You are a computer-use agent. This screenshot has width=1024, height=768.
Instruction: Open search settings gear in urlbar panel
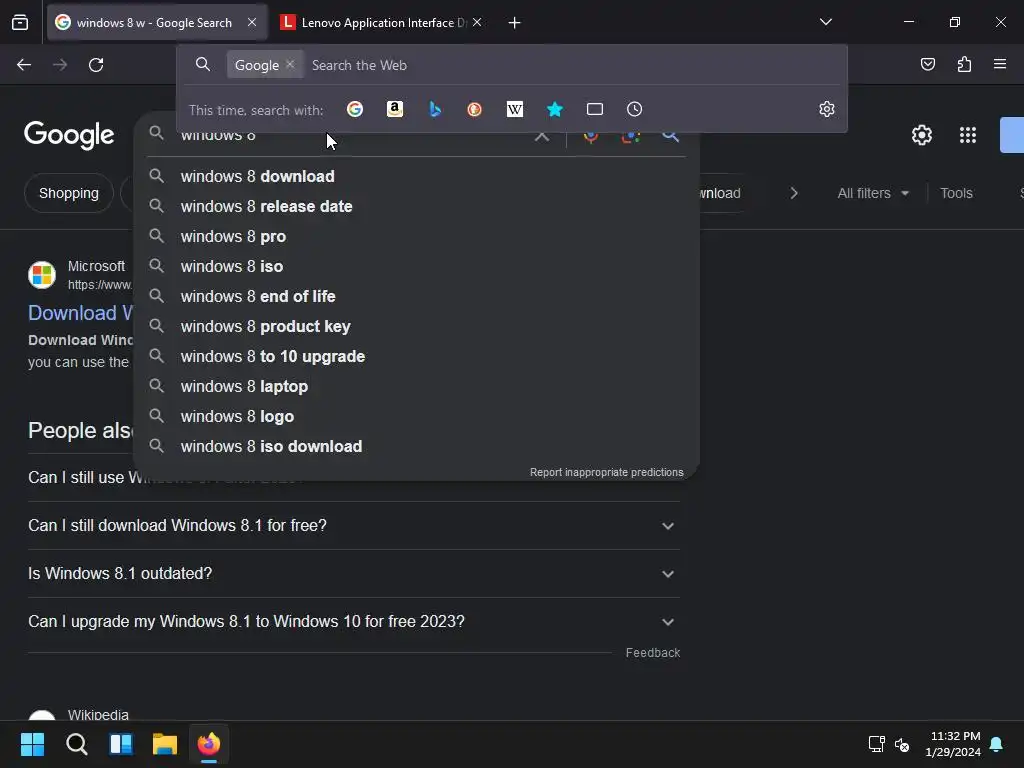click(827, 109)
